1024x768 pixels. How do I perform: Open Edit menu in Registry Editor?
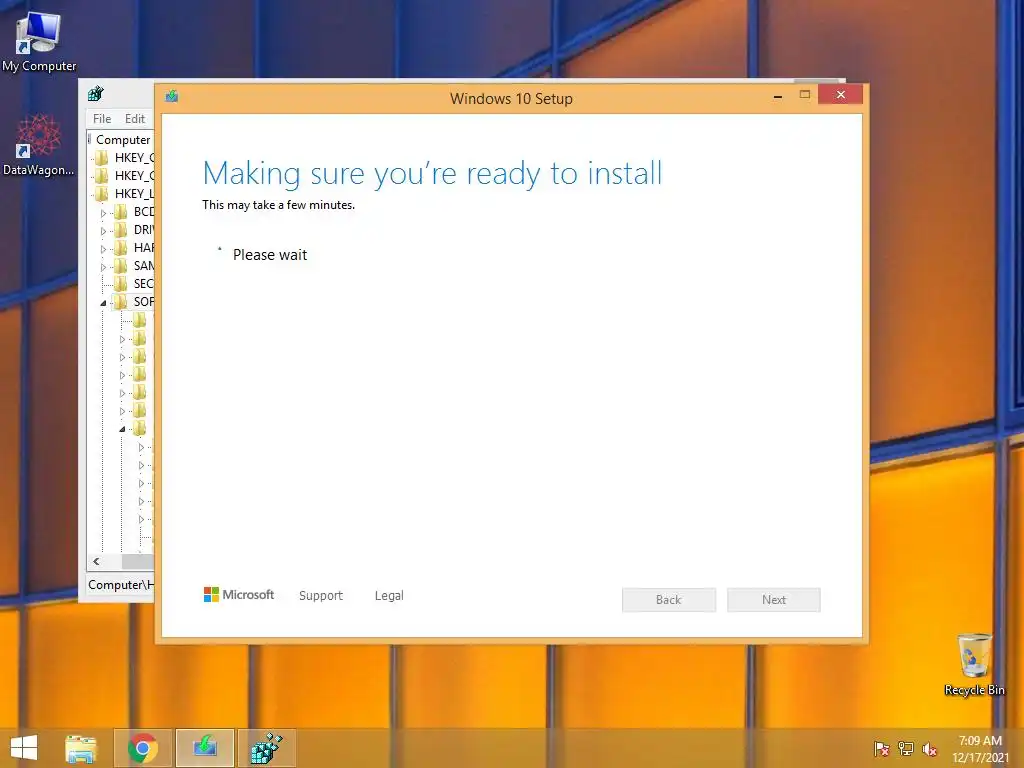[135, 119]
